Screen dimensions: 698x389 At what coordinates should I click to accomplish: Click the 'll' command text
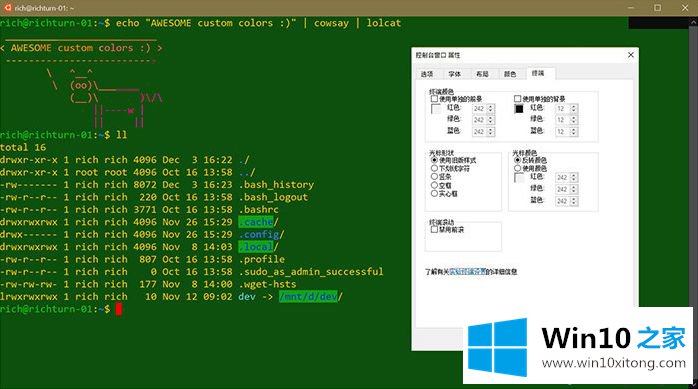[122, 135]
